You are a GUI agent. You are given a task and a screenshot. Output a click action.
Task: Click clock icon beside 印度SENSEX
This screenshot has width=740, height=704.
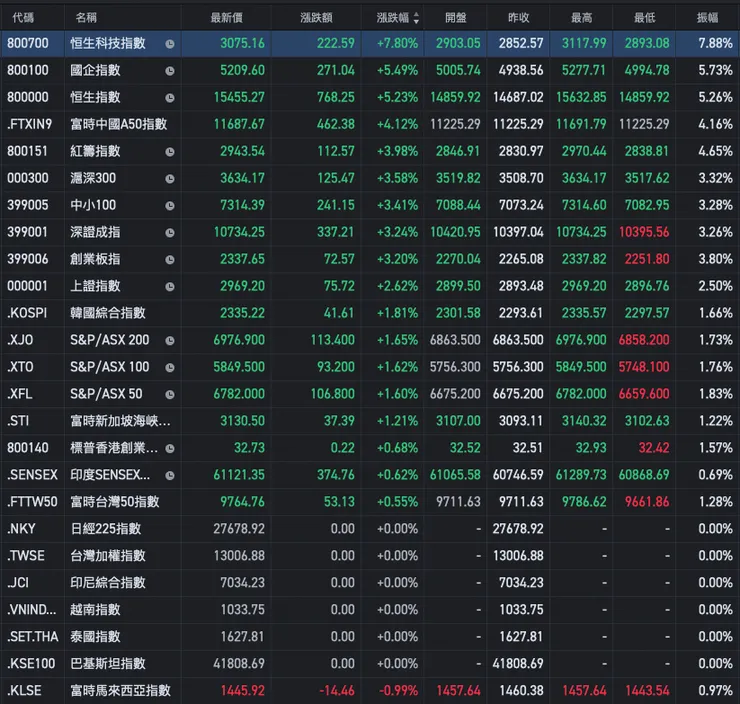point(170,476)
